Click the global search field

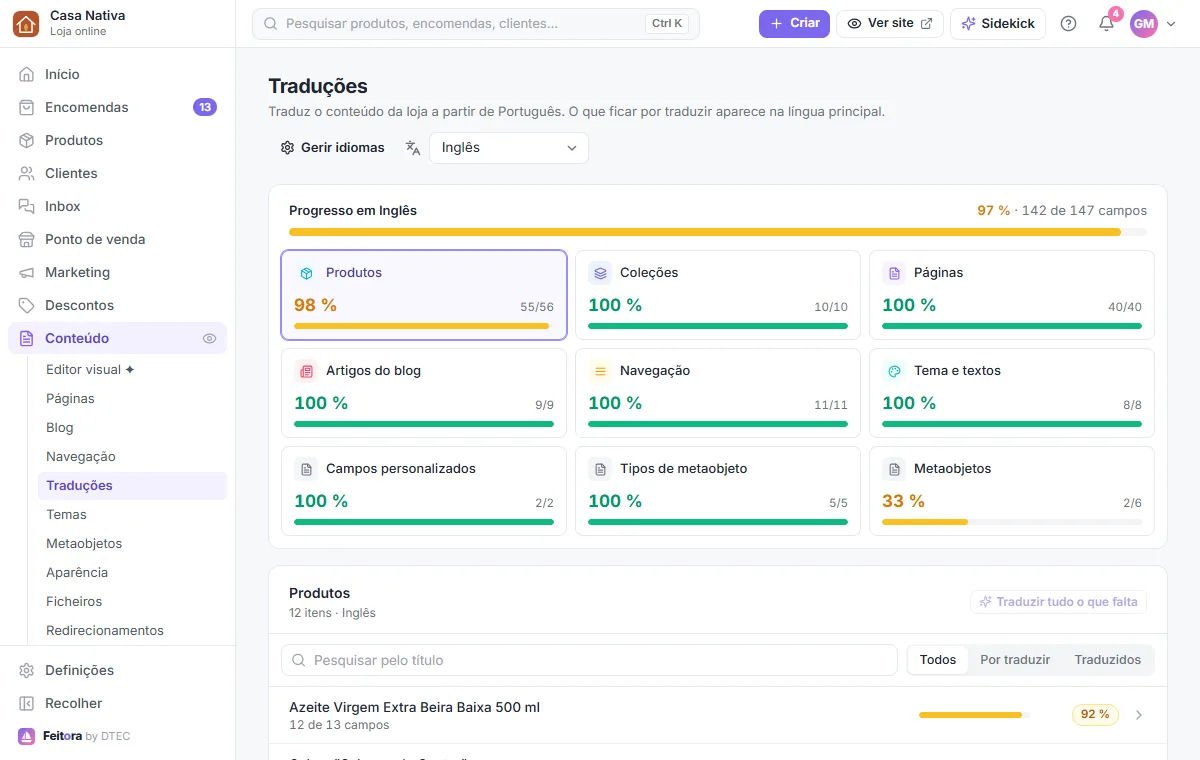pos(476,24)
